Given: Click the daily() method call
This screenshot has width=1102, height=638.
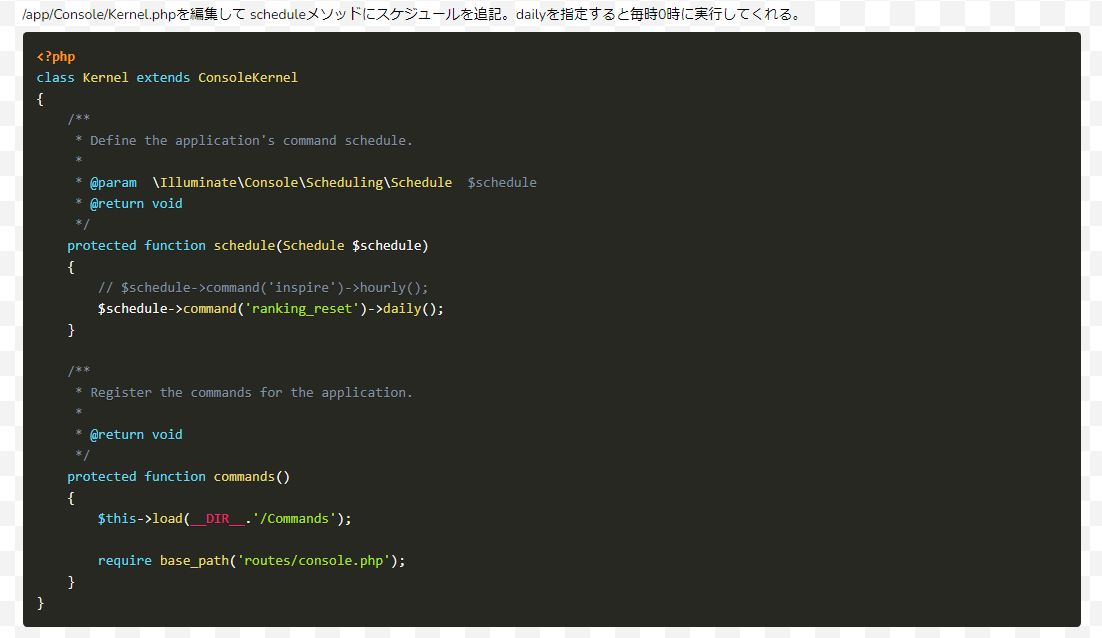Looking at the screenshot, I should [409, 308].
